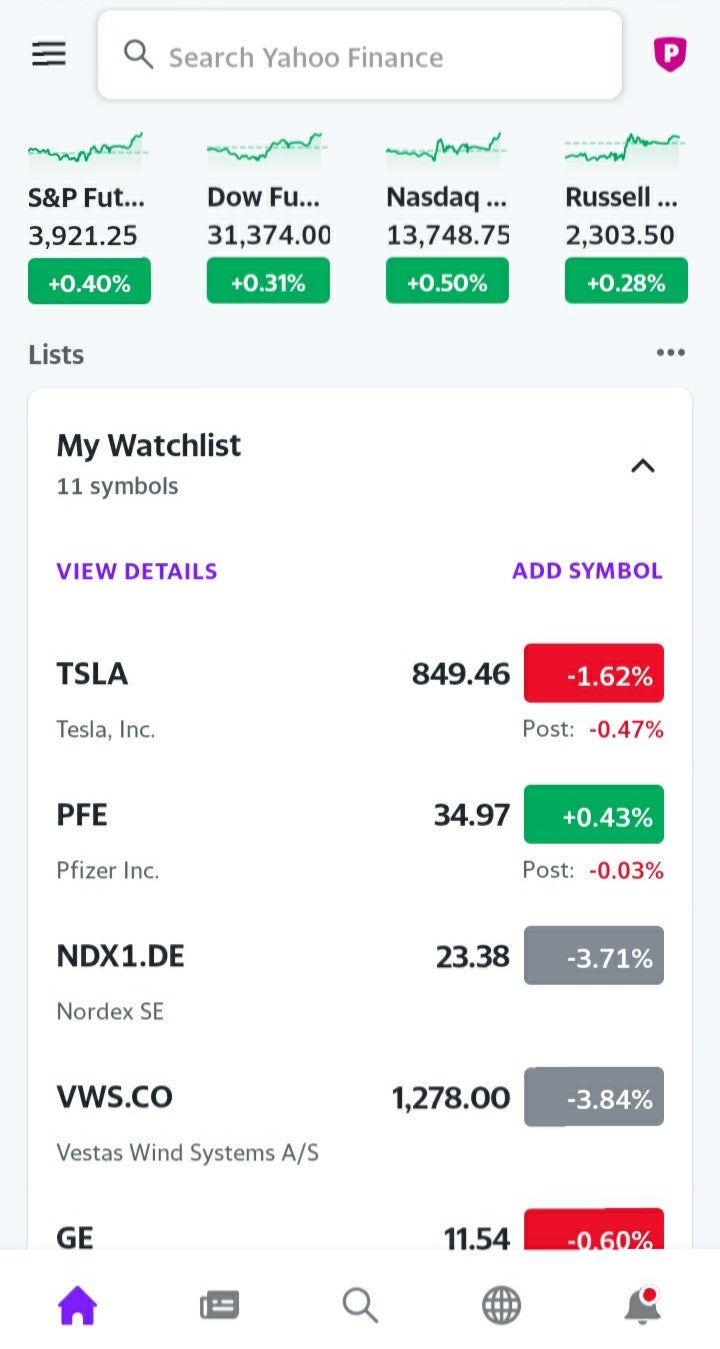The width and height of the screenshot is (720, 1349).
Task: Toggle PFE percent change badge +0.43%
Action: (x=593, y=815)
